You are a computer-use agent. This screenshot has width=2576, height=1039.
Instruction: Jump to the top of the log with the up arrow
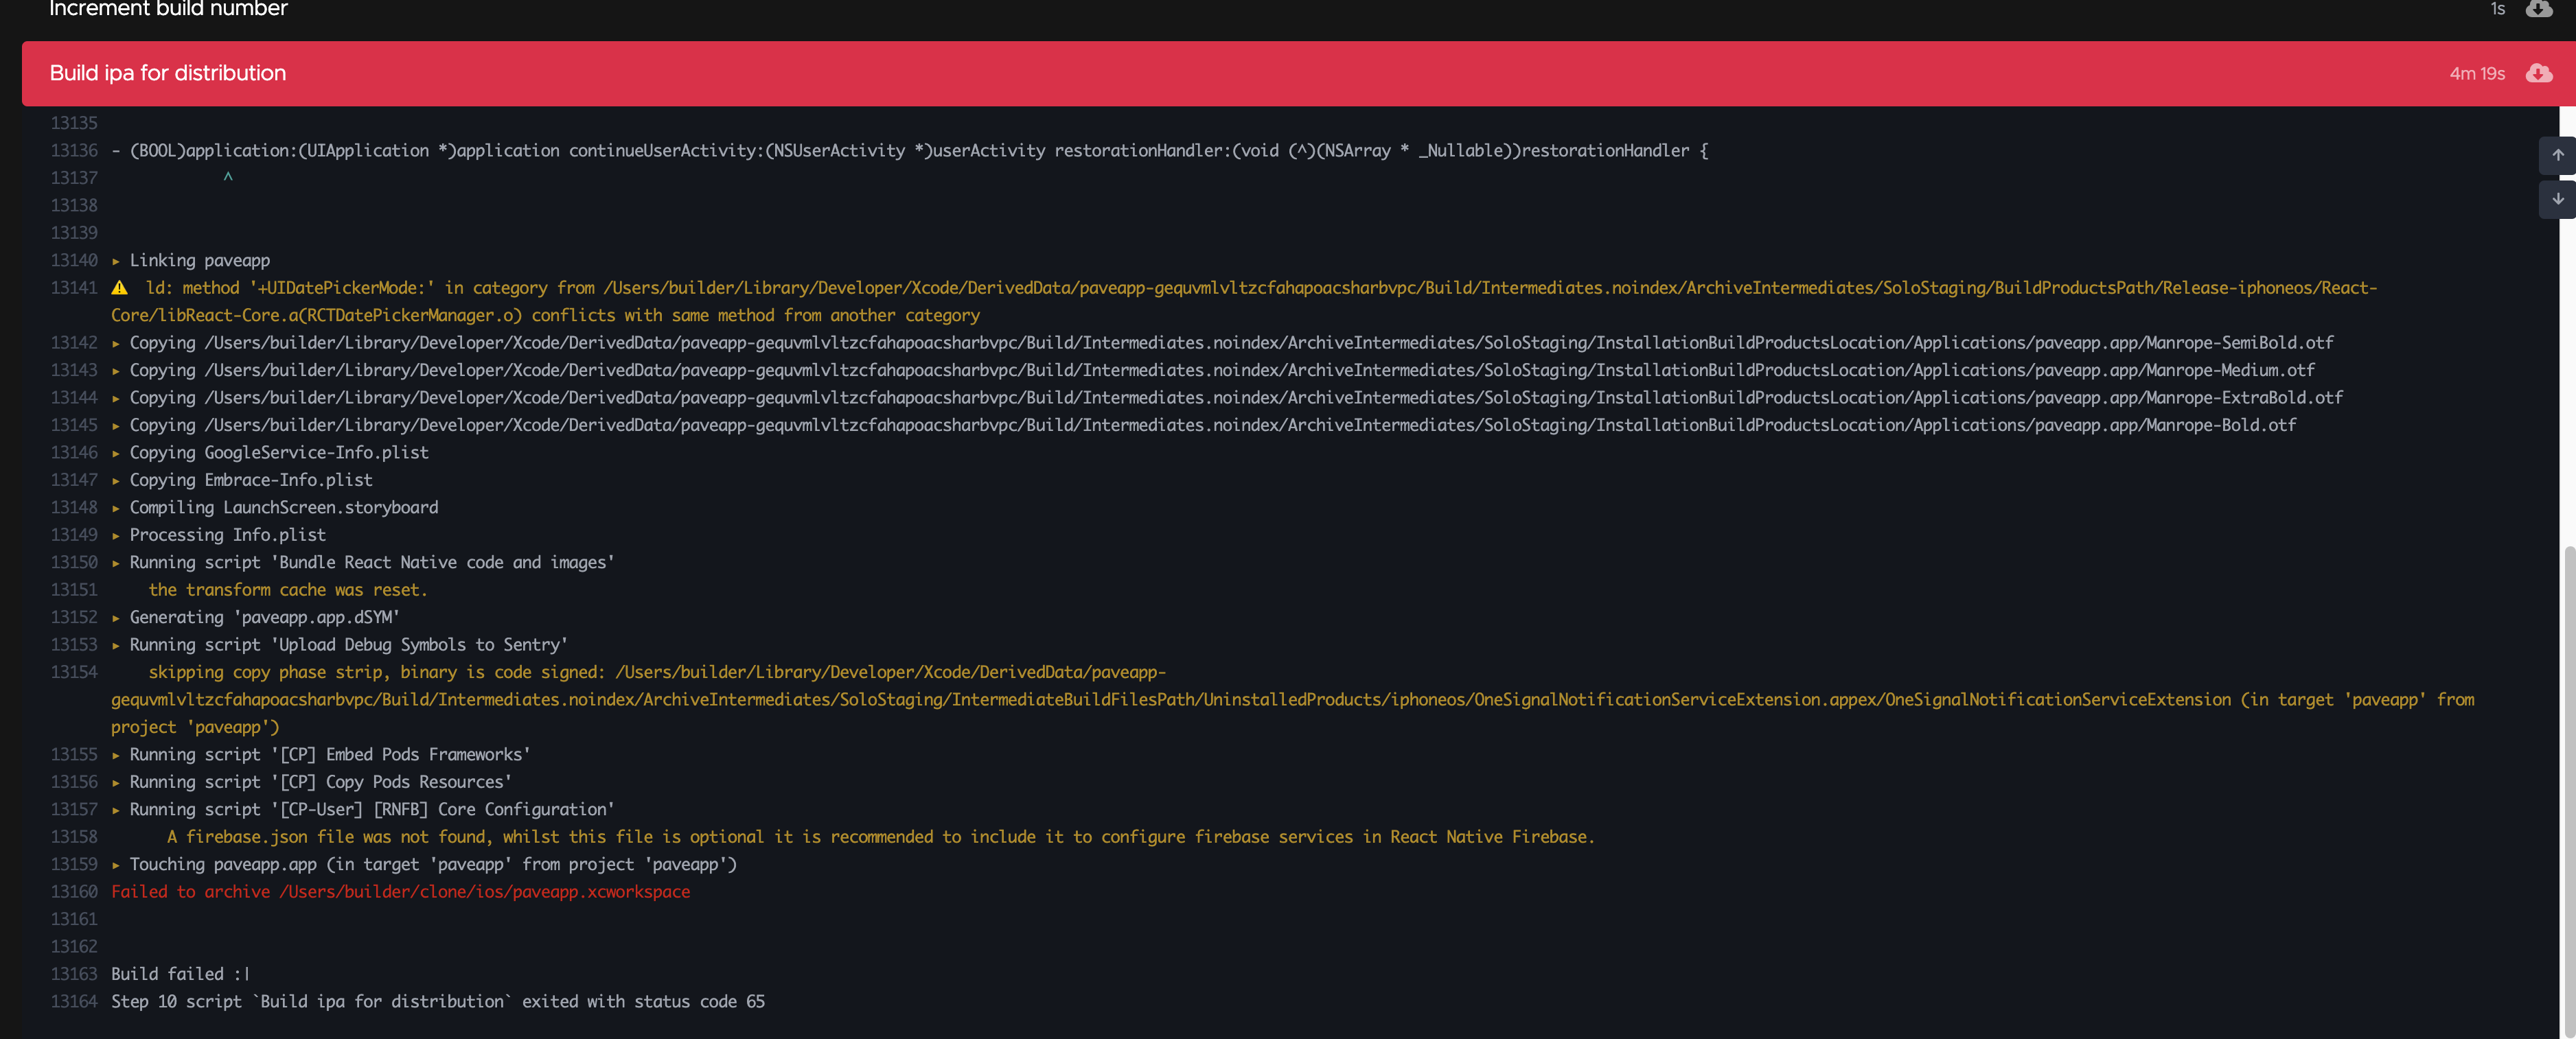(x=2557, y=155)
